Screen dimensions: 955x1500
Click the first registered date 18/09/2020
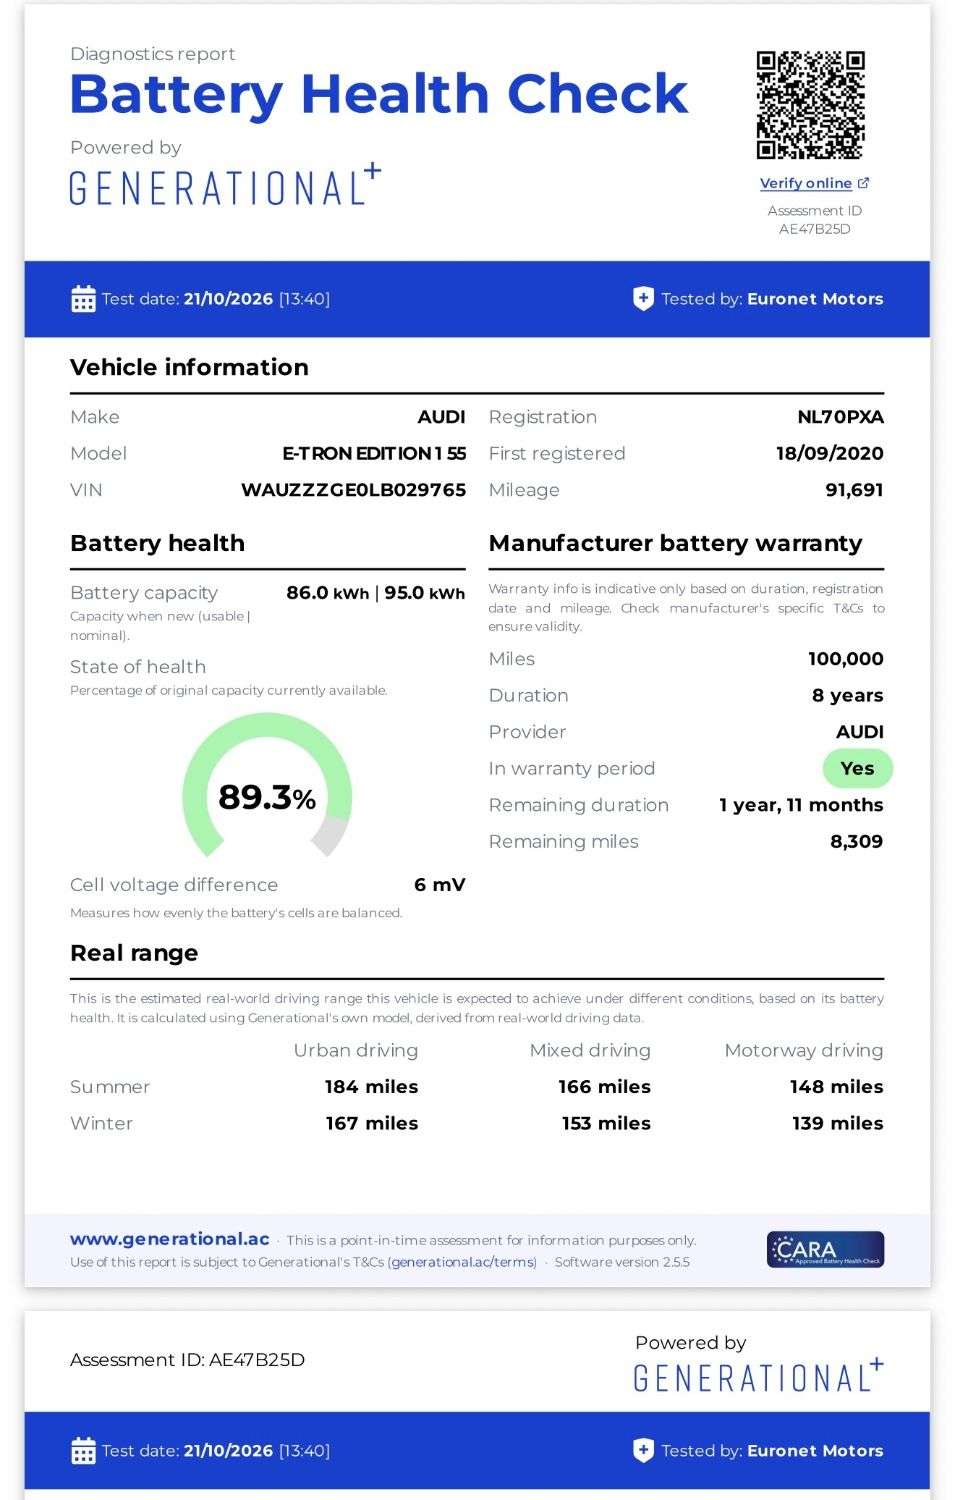(x=830, y=453)
